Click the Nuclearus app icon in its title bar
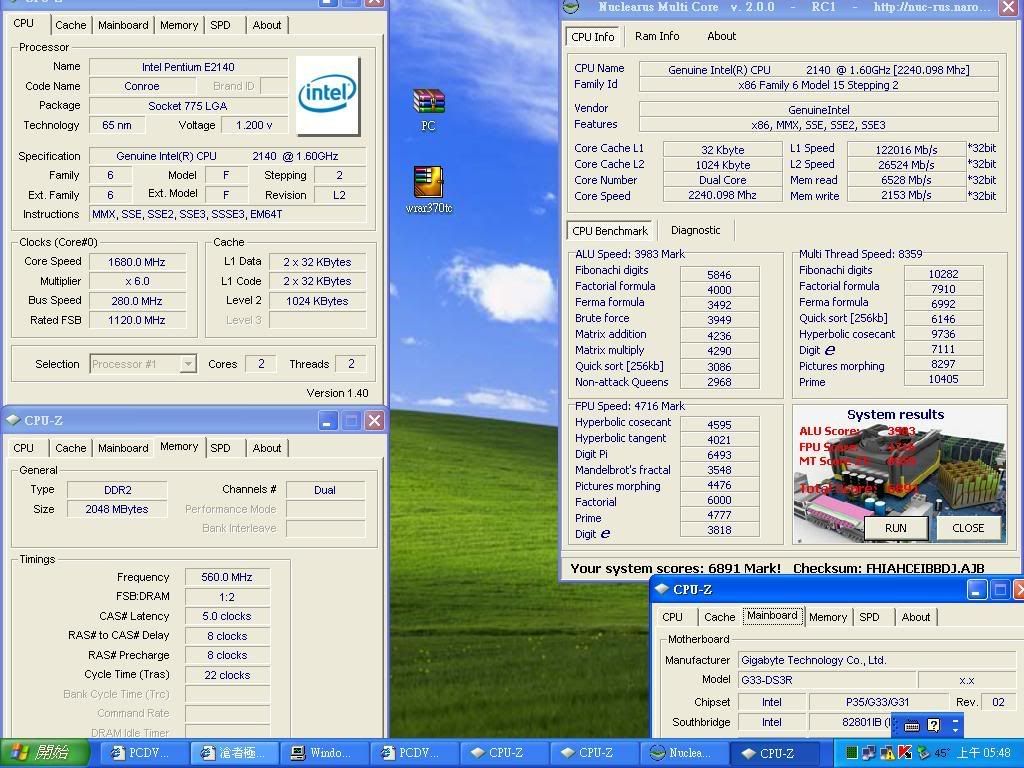The height and width of the screenshot is (768, 1024). click(x=571, y=8)
